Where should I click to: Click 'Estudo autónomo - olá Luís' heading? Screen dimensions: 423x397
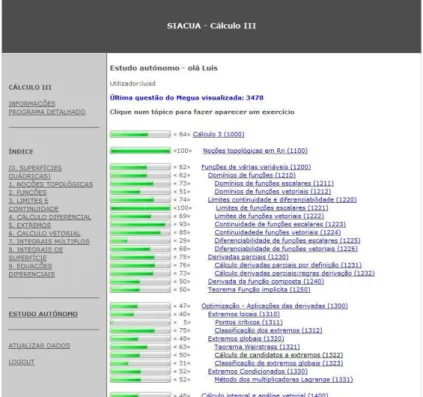click(164, 68)
